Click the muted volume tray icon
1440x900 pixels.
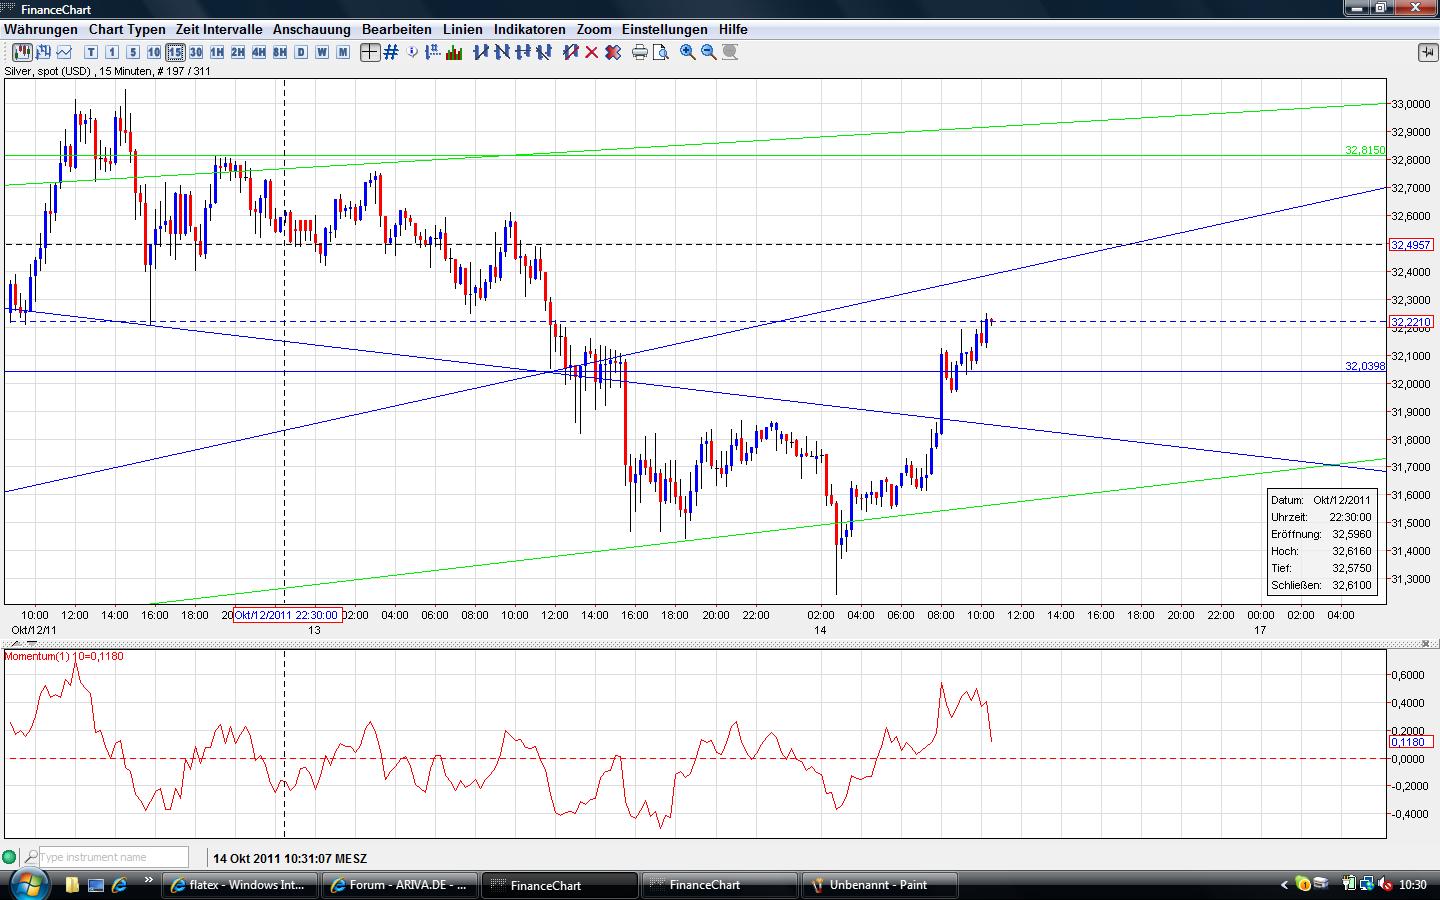point(1386,884)
